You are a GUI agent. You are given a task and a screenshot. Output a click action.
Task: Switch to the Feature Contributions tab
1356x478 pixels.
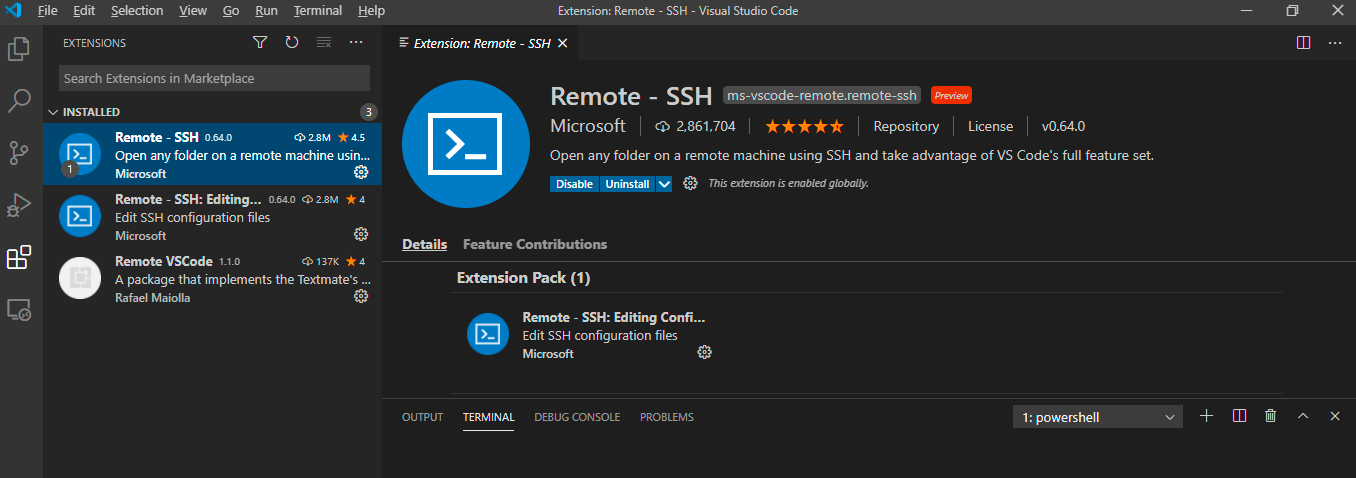(535, 244)
